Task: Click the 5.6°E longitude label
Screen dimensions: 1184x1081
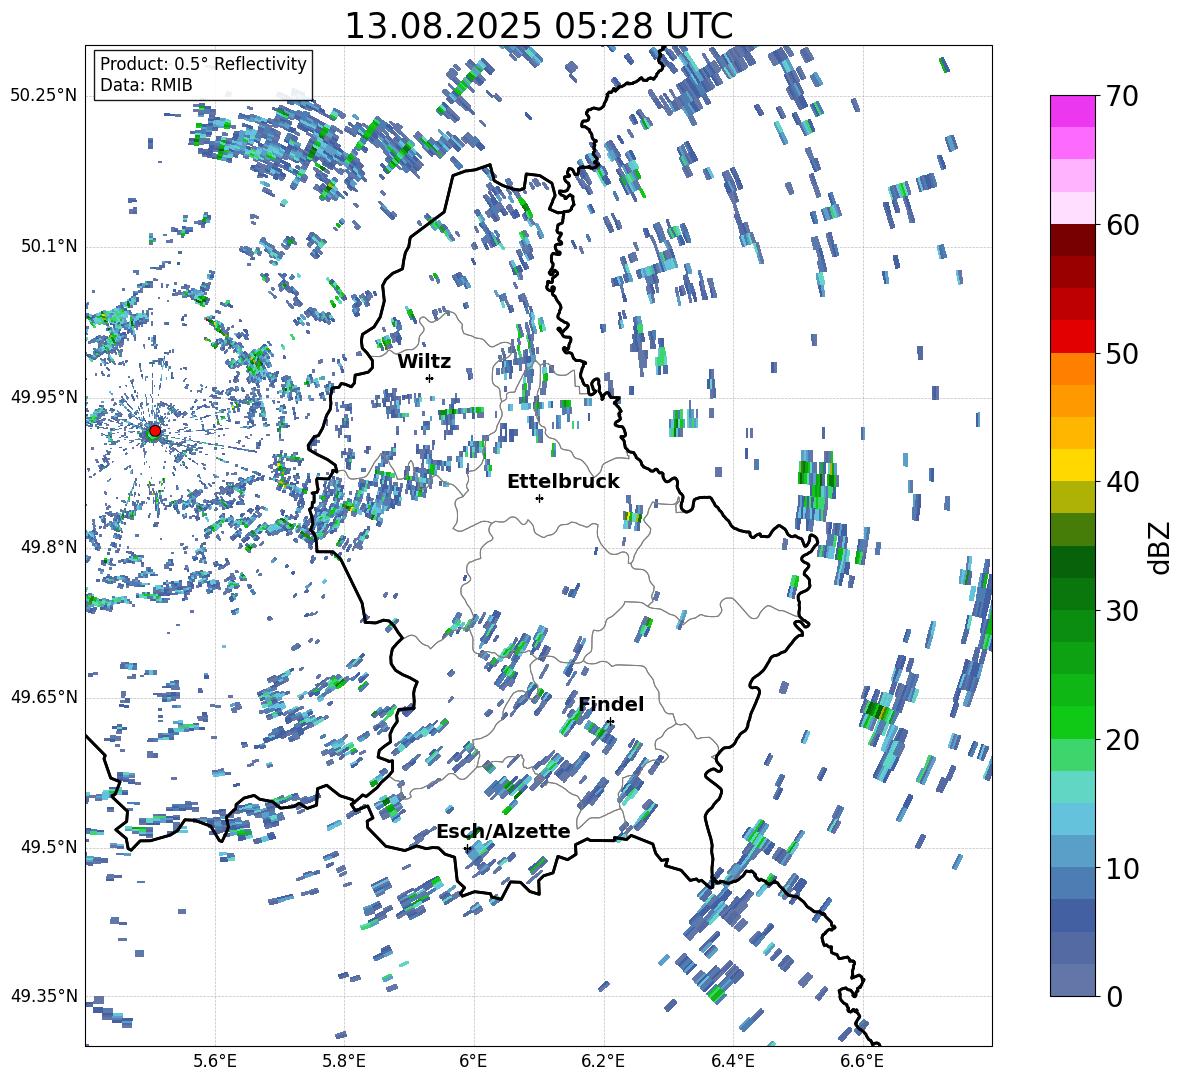Action: click(x=215, y=1061)
